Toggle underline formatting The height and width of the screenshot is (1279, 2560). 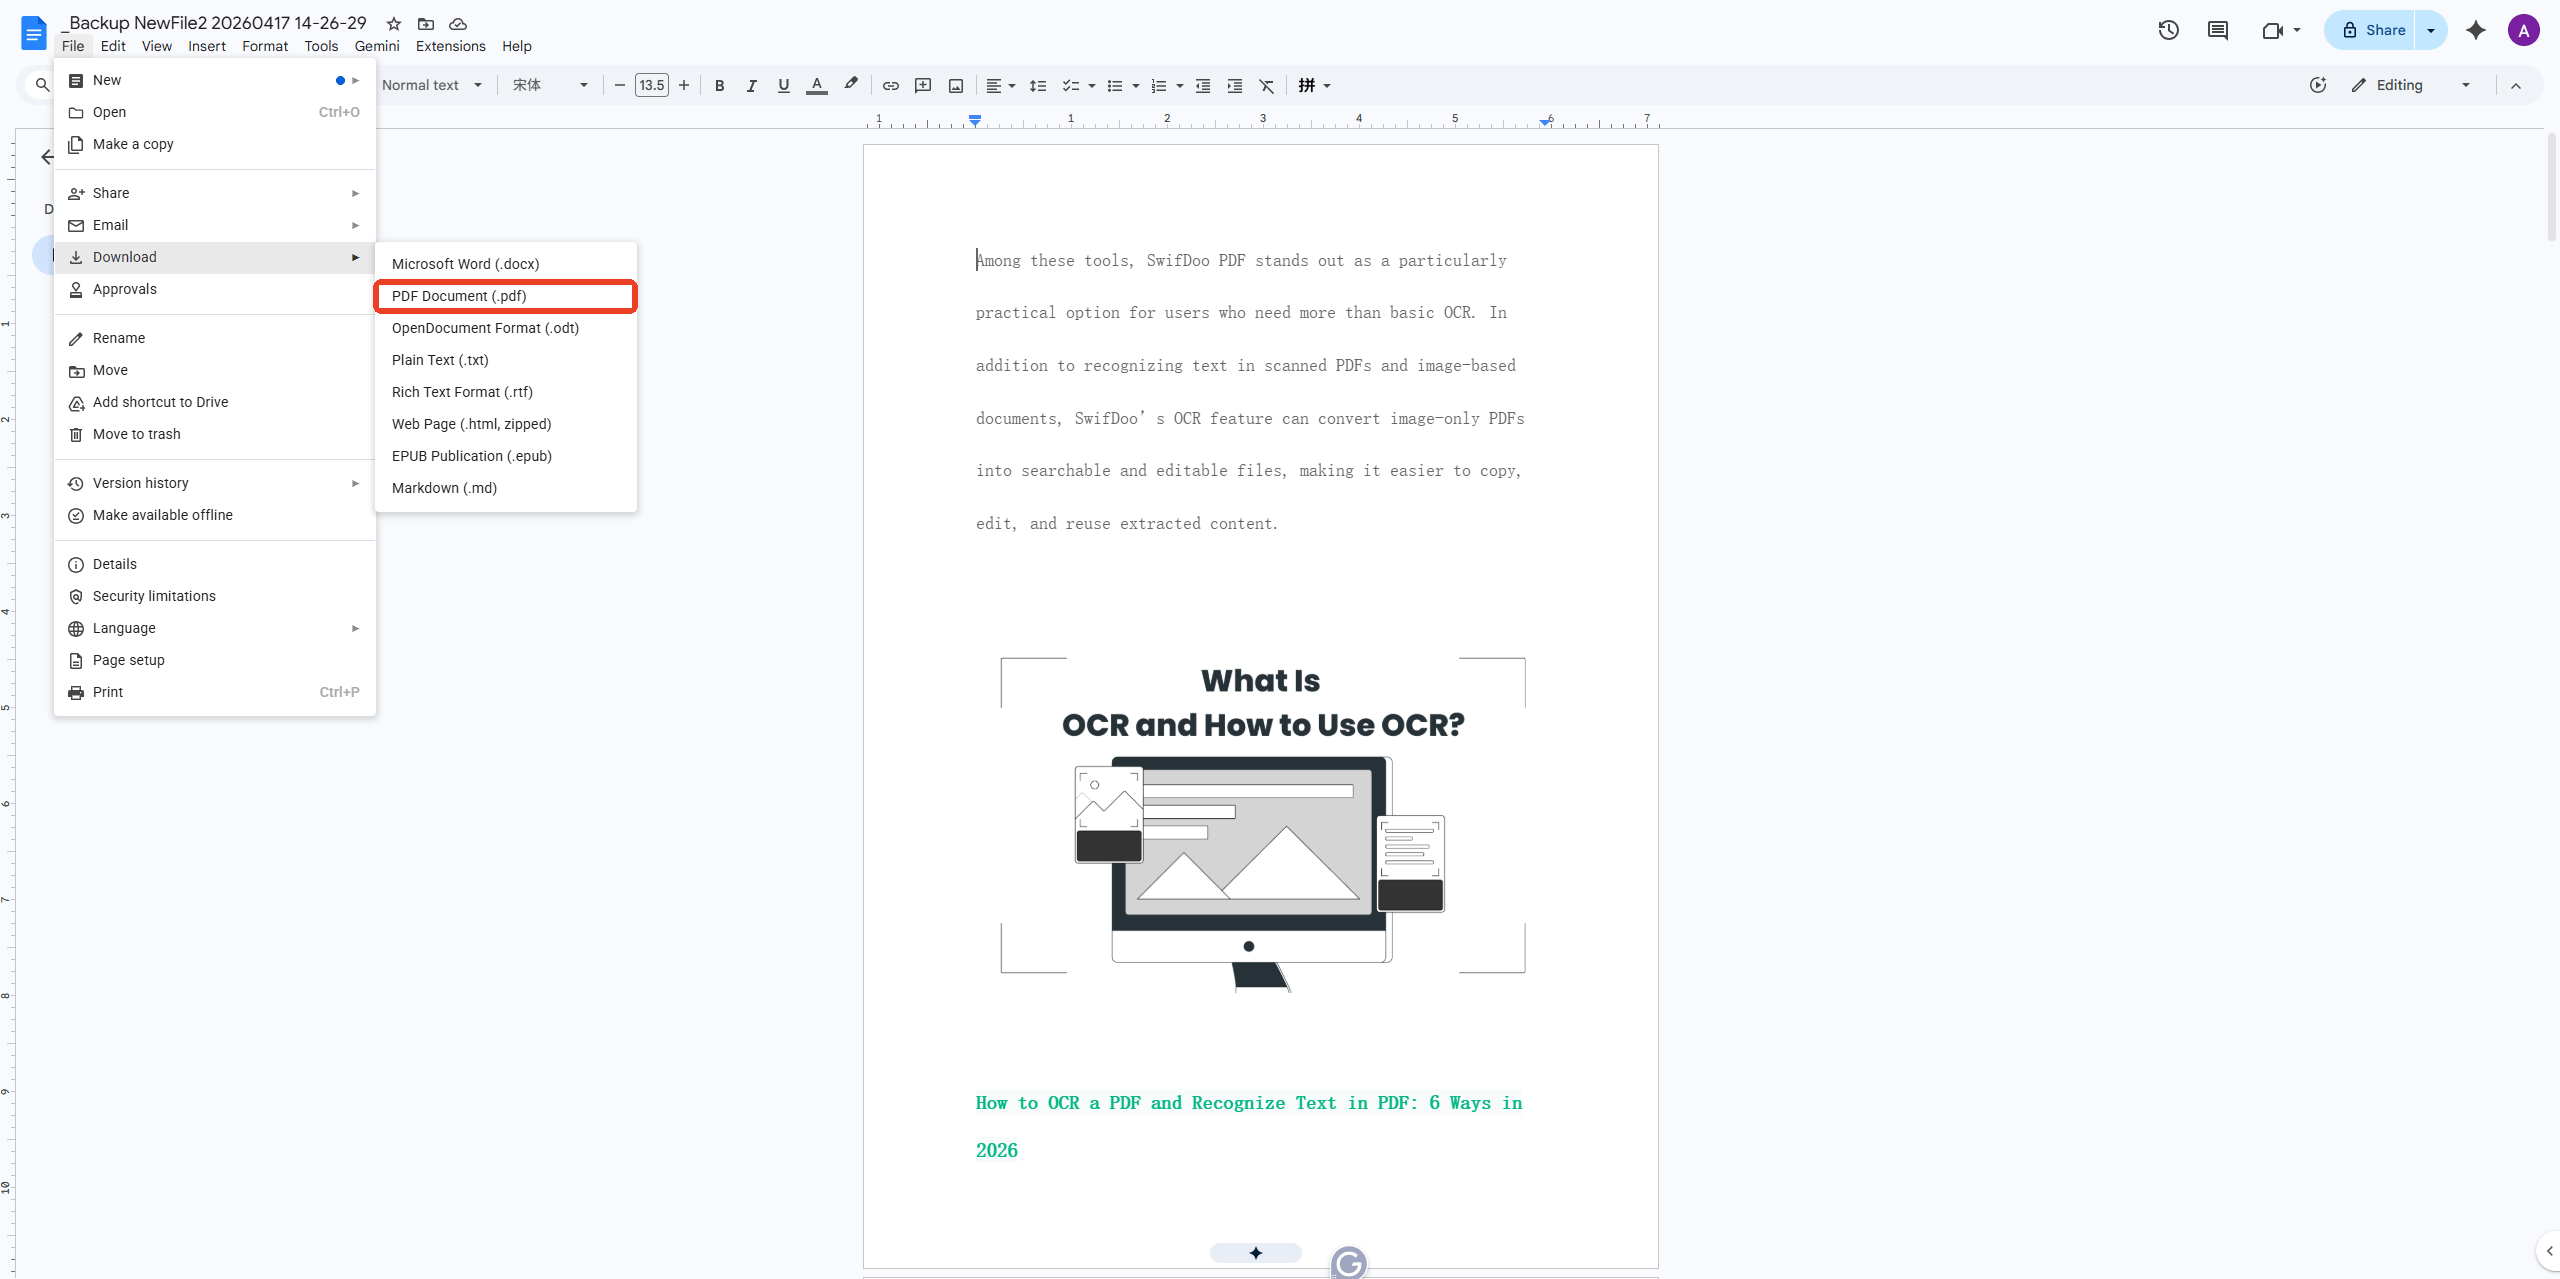[784, 85]
